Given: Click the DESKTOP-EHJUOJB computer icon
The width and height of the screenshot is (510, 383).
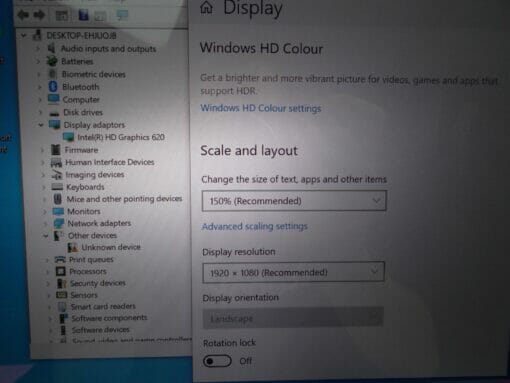Looking at the screenshot, I should [x=37, y=35].
